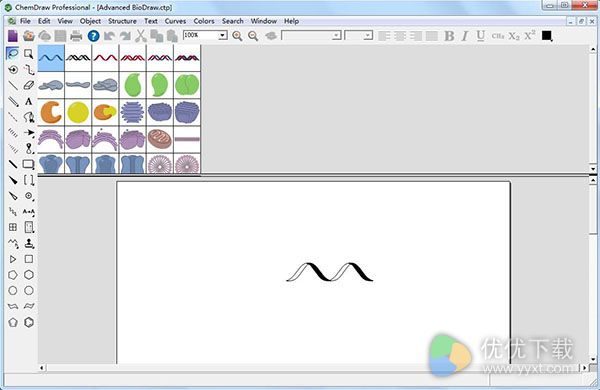Choose the Templates stamp tool

(29, 243)
